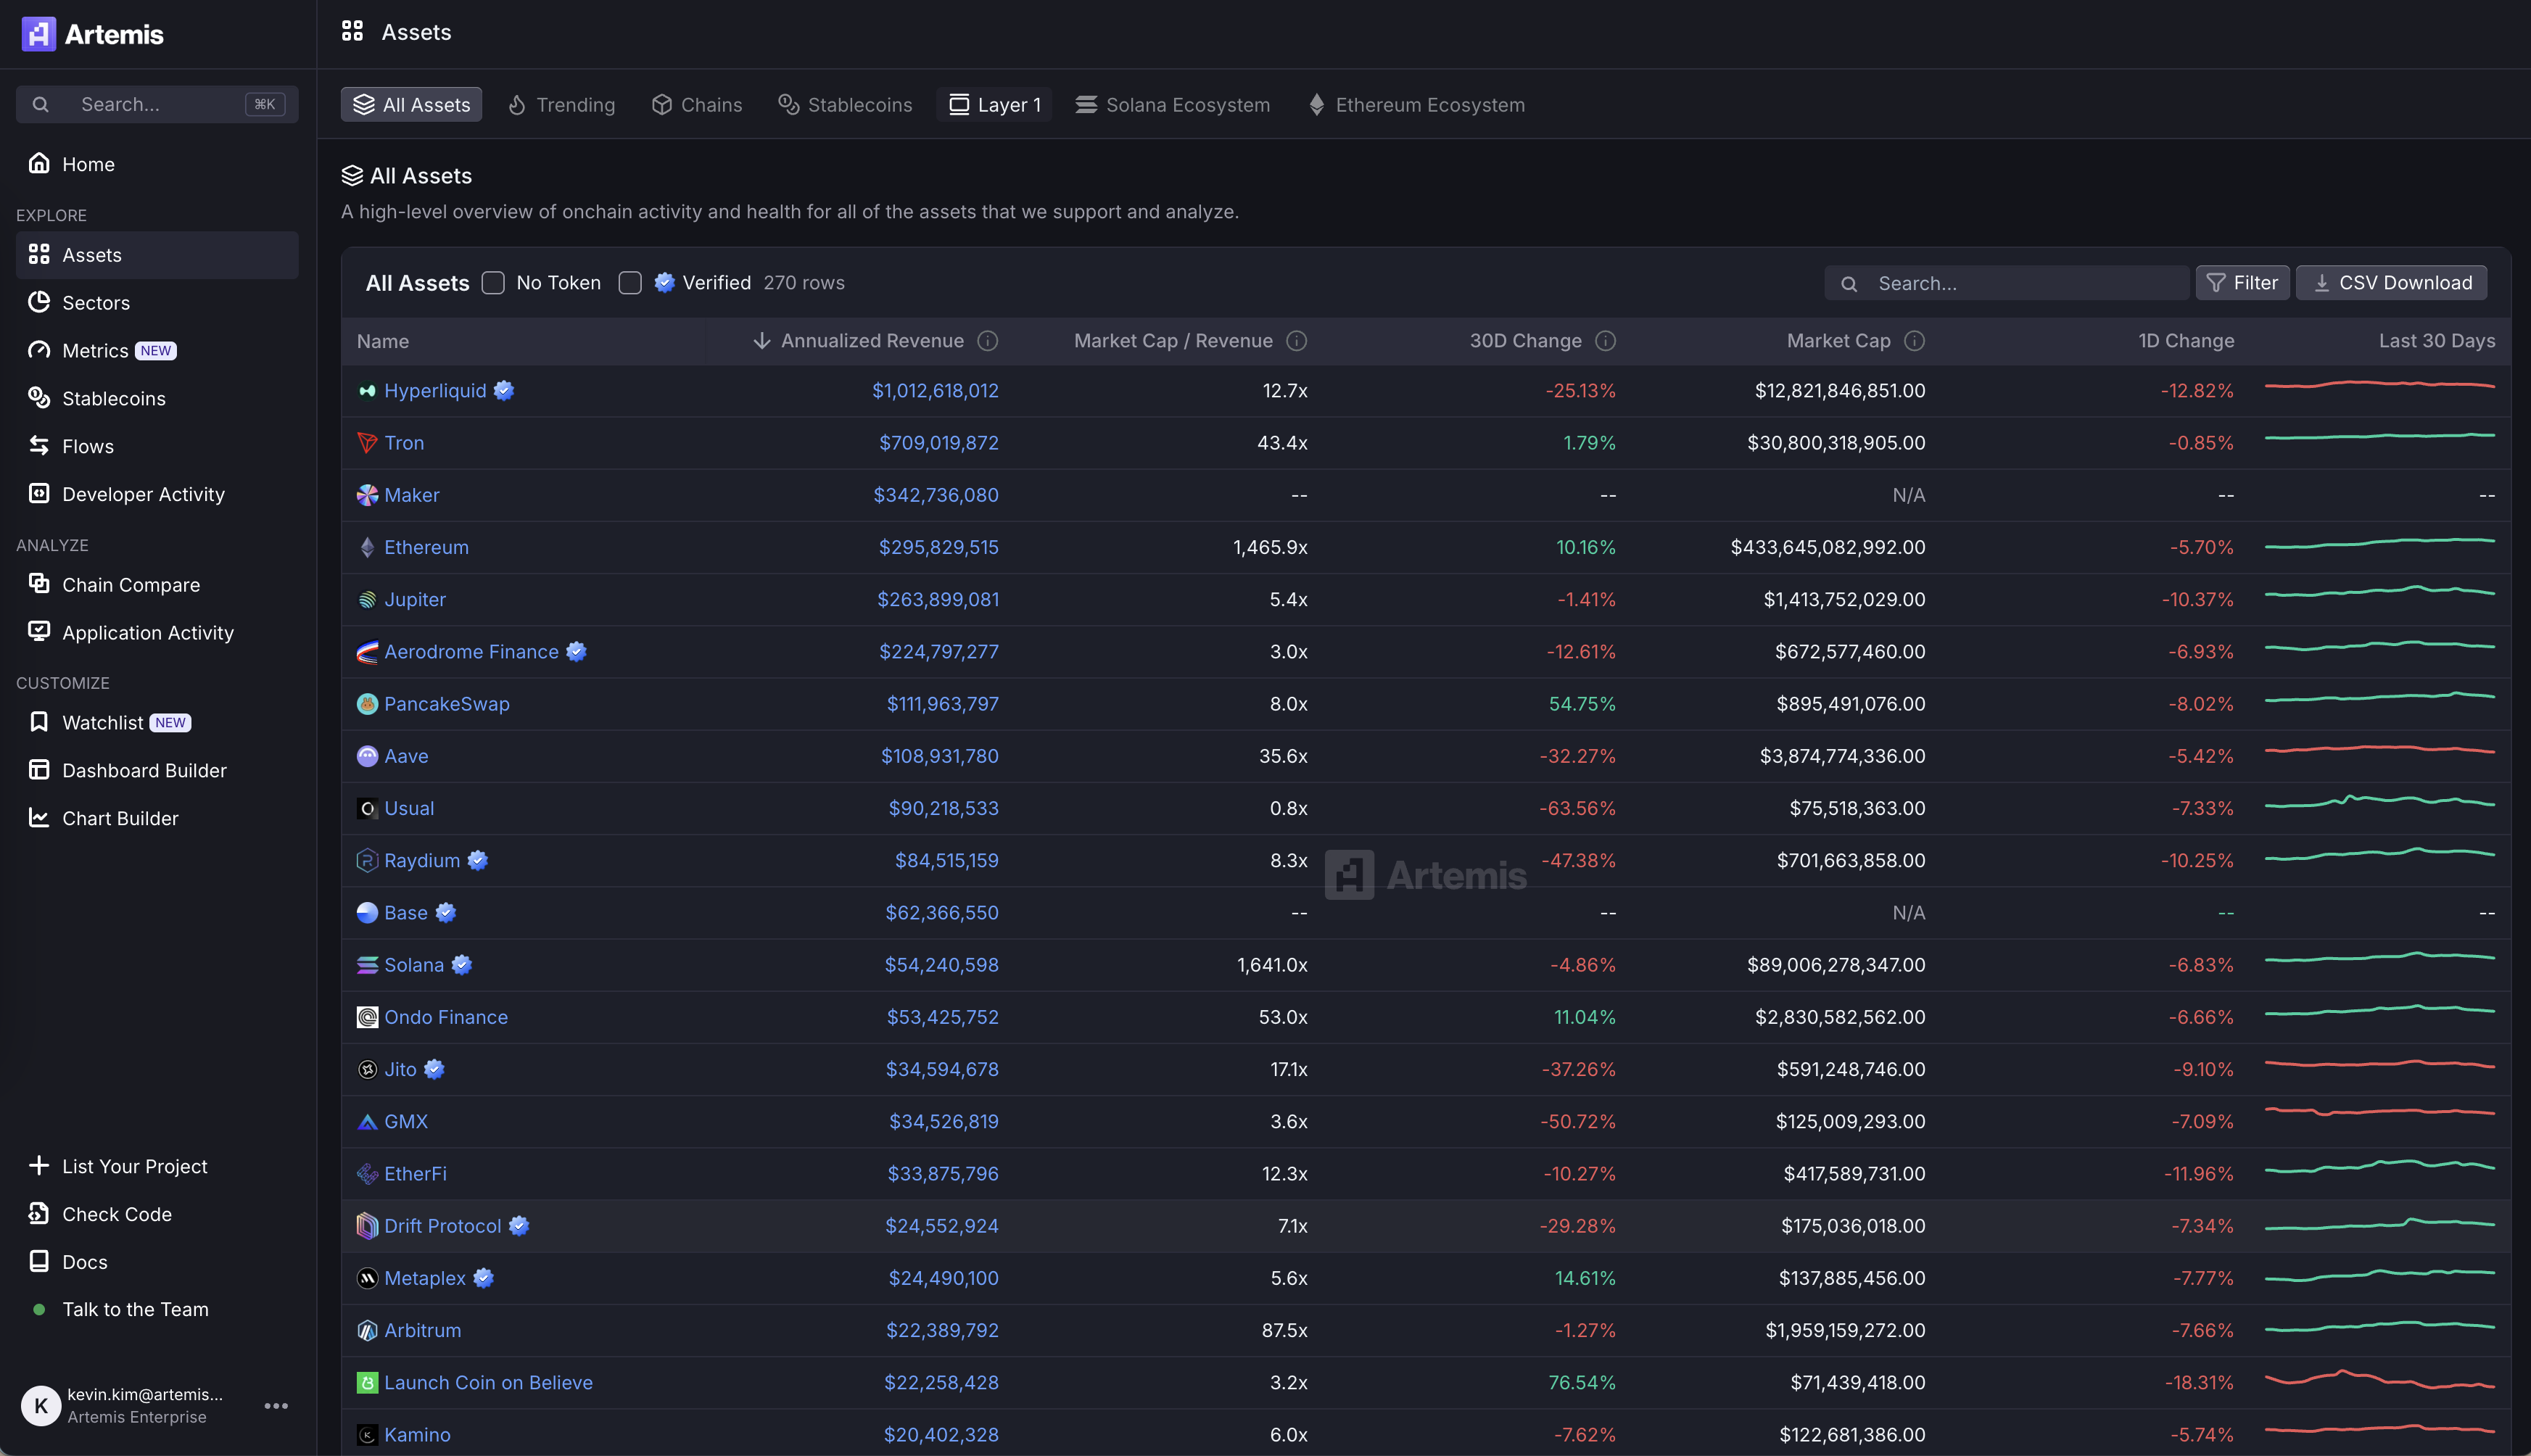
Task: Toggle the No Token checkbox
Action: [x=493, y=283]
